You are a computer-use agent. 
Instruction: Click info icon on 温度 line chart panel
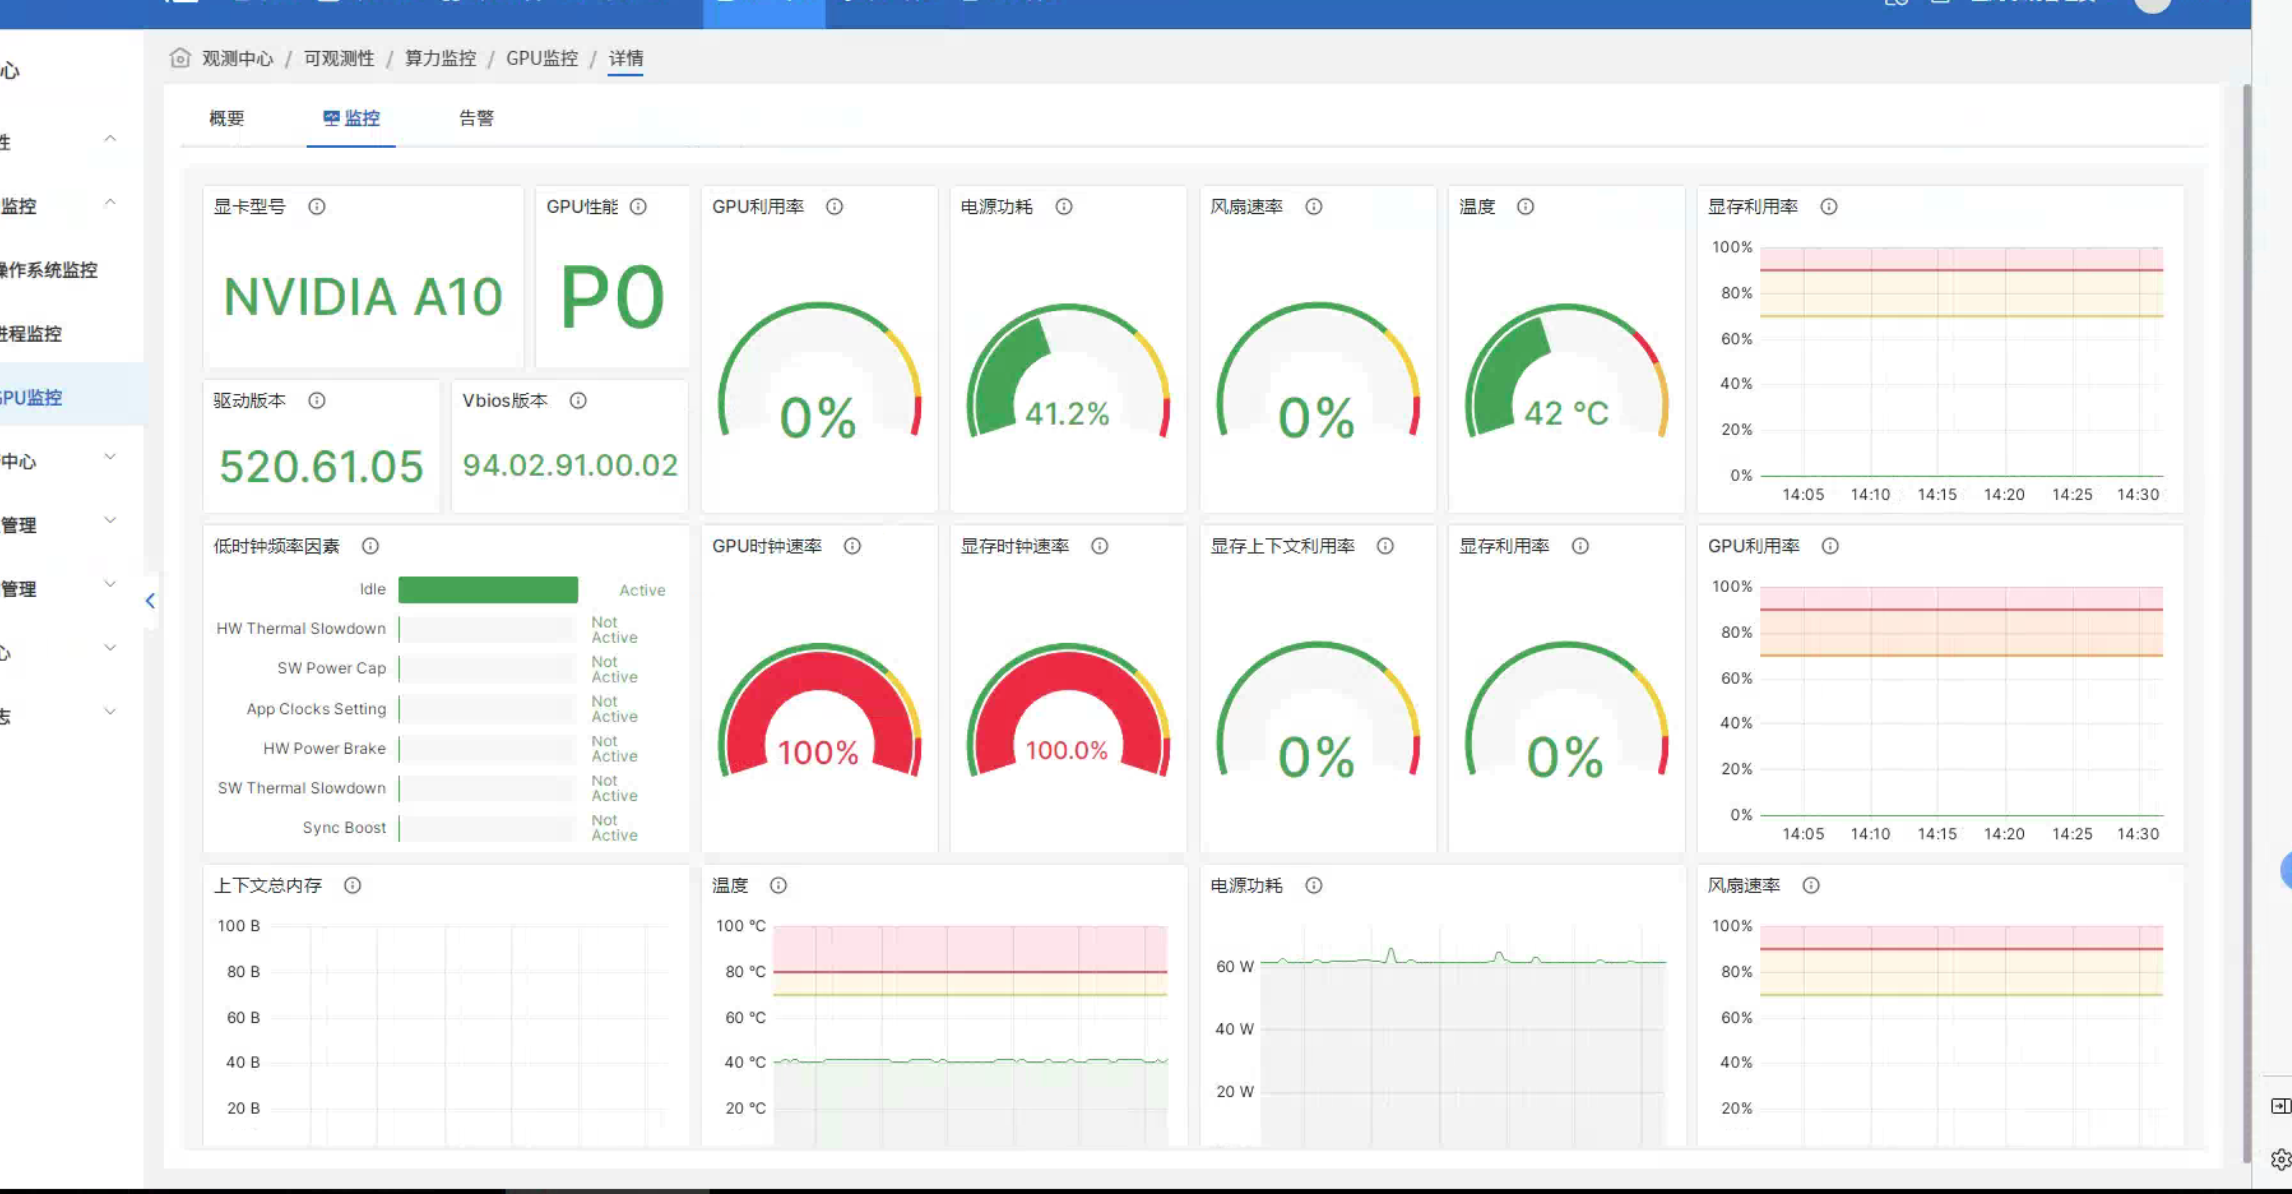point(778,886)
